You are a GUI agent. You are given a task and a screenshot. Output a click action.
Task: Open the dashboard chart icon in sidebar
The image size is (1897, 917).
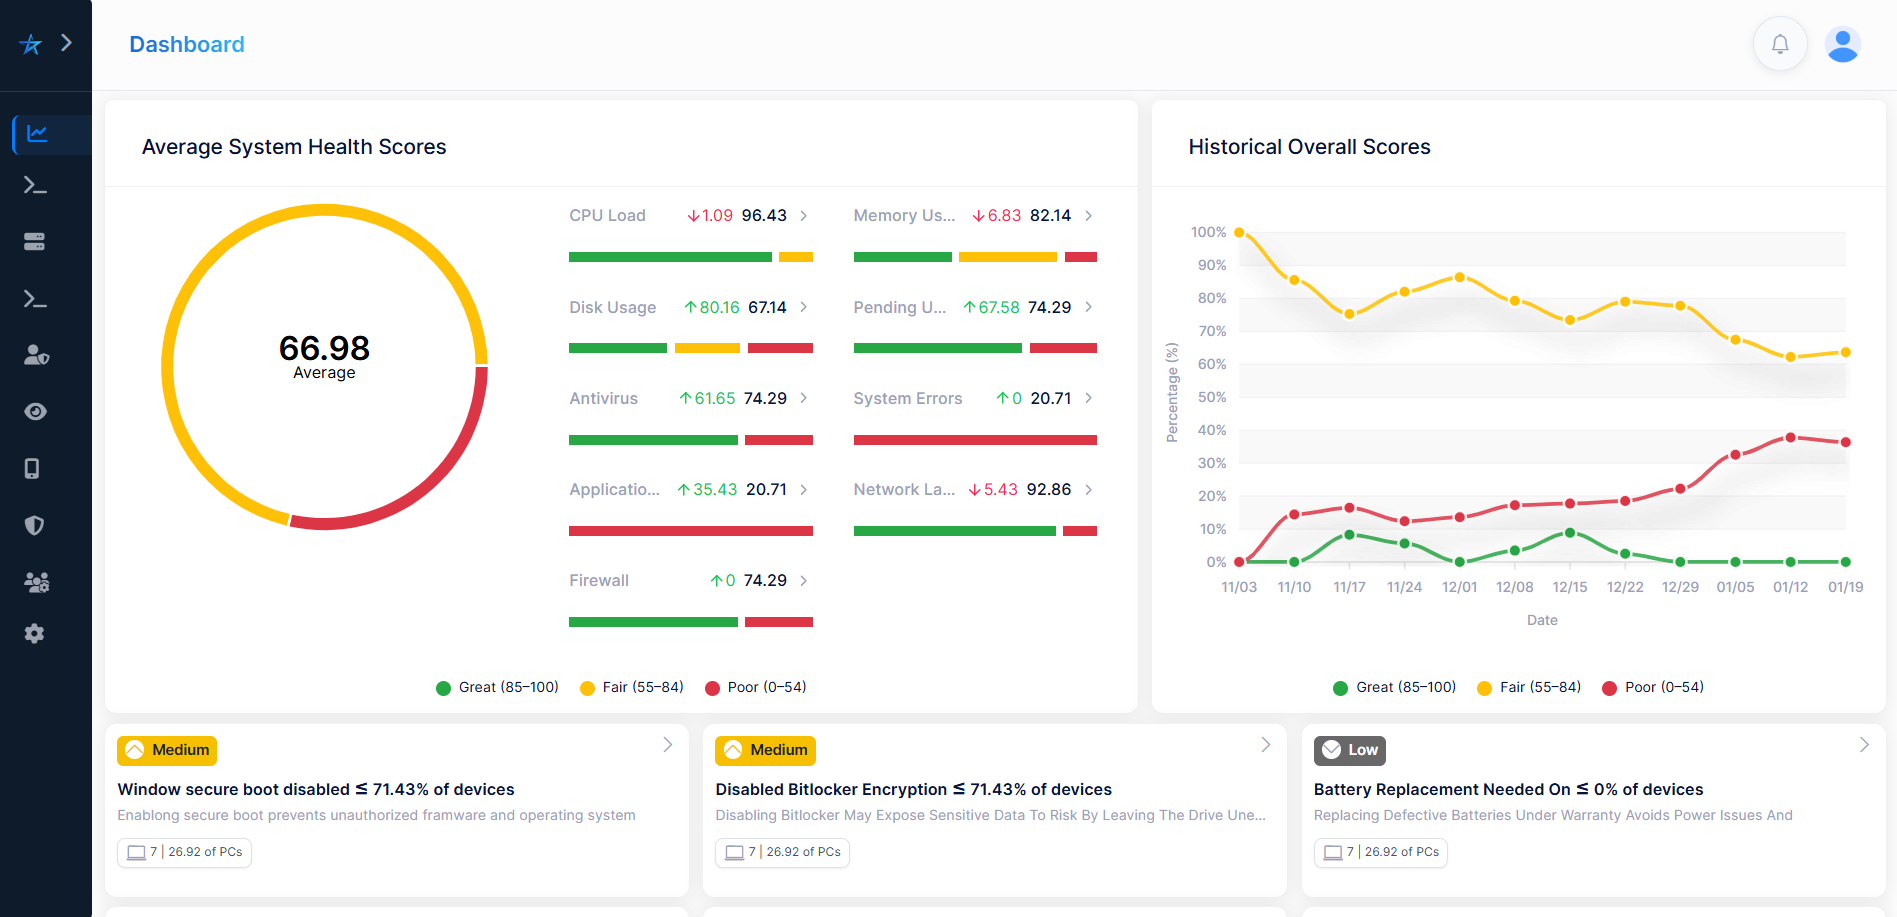tap(37, 133)
